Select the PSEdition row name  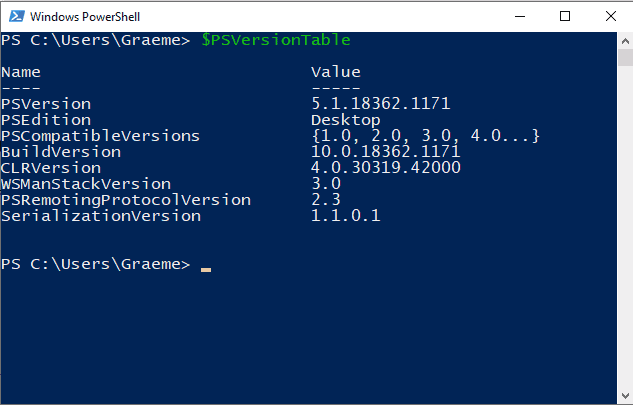[x=46, y=120]
